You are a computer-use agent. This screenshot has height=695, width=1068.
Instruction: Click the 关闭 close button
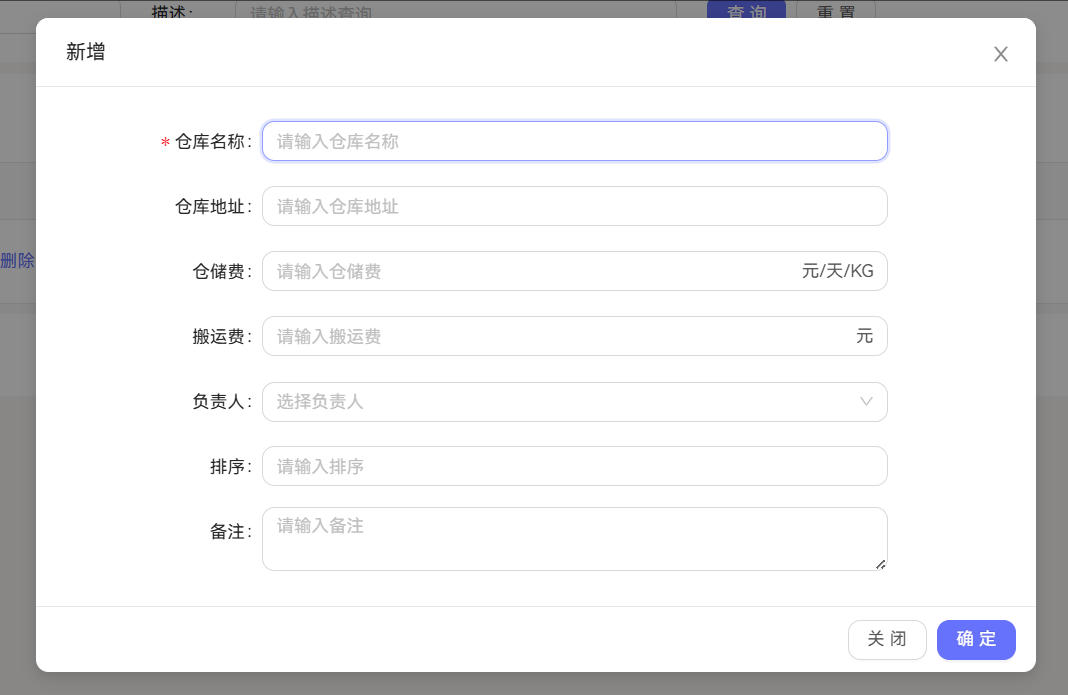(887, 639)
